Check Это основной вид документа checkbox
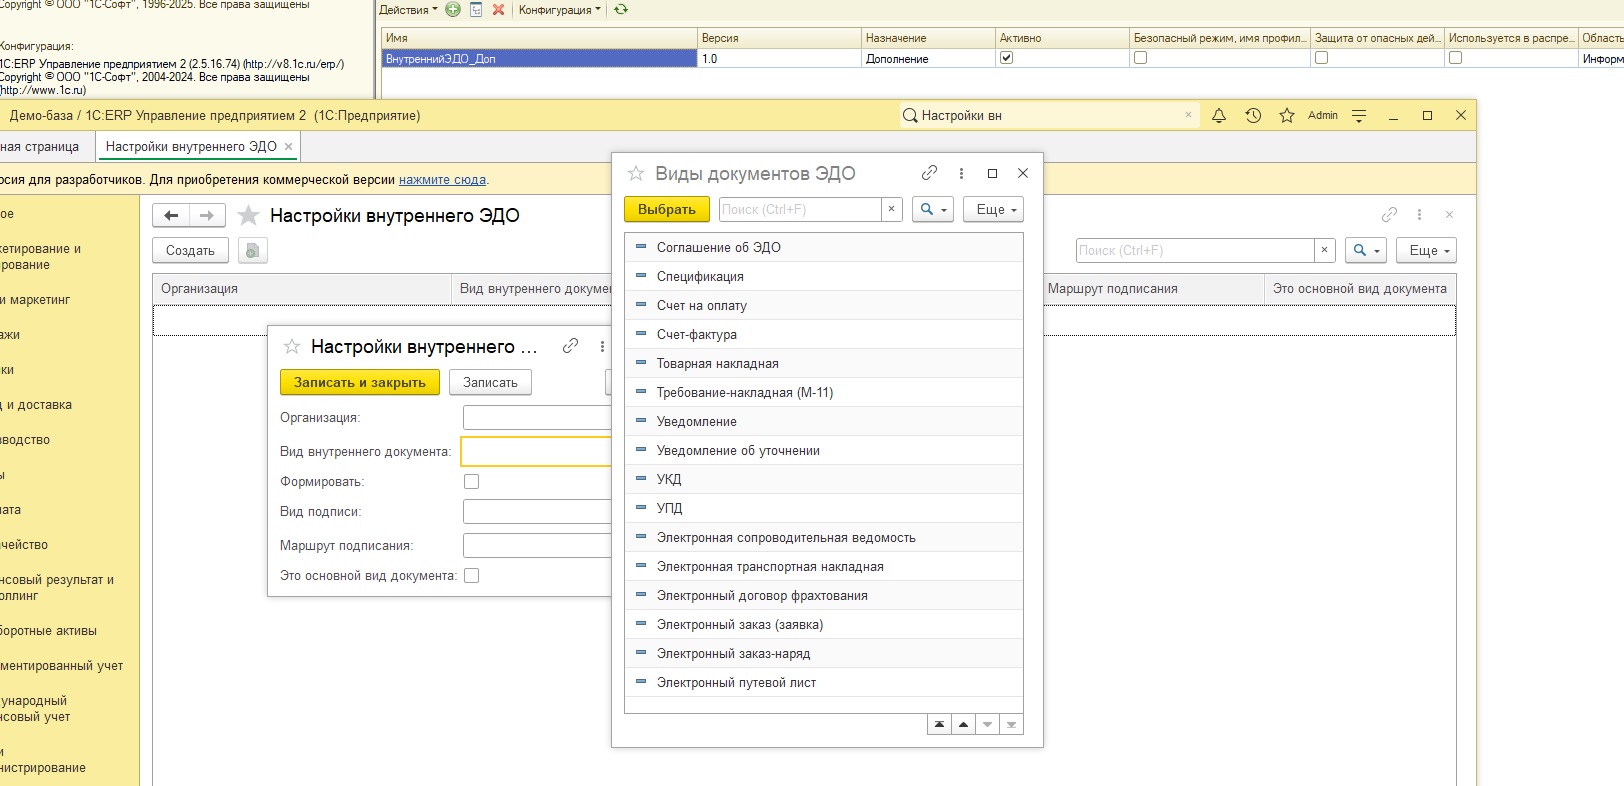Screen dimensions: 1624x786 point(472,576)
